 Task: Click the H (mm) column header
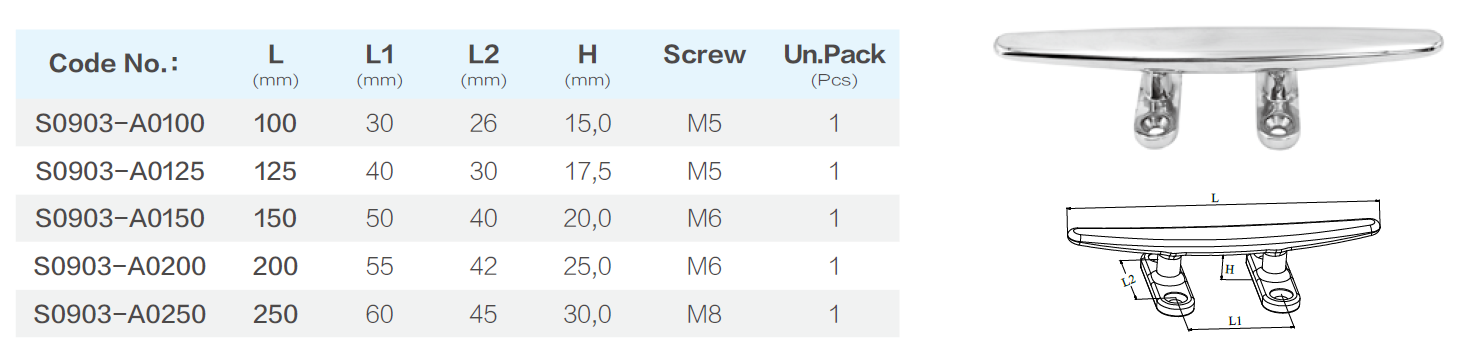587,65
